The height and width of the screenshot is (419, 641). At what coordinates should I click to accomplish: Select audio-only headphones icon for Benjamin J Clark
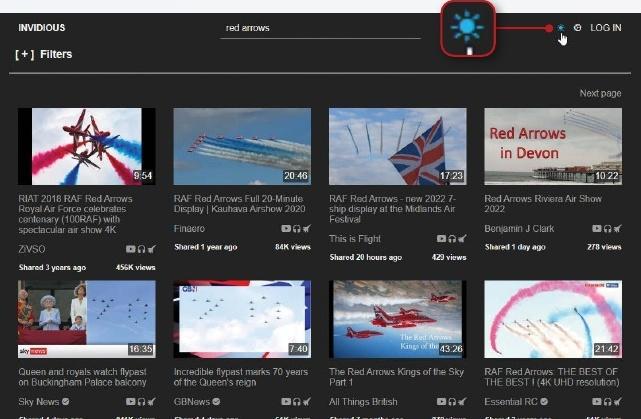point(608,229)
